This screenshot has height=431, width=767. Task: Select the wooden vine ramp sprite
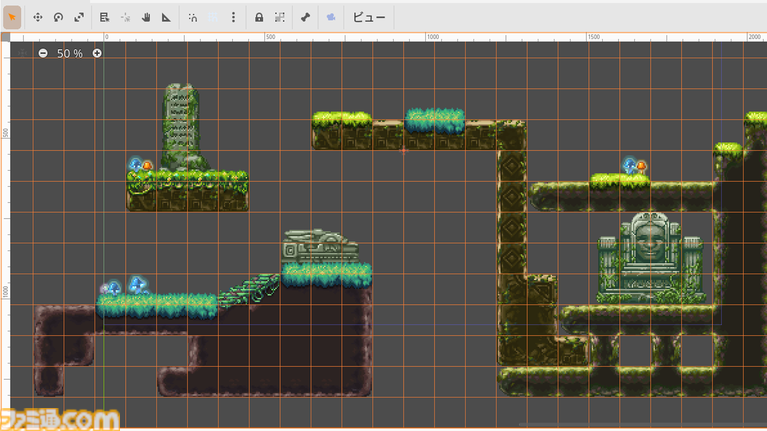tap(249, 290)
